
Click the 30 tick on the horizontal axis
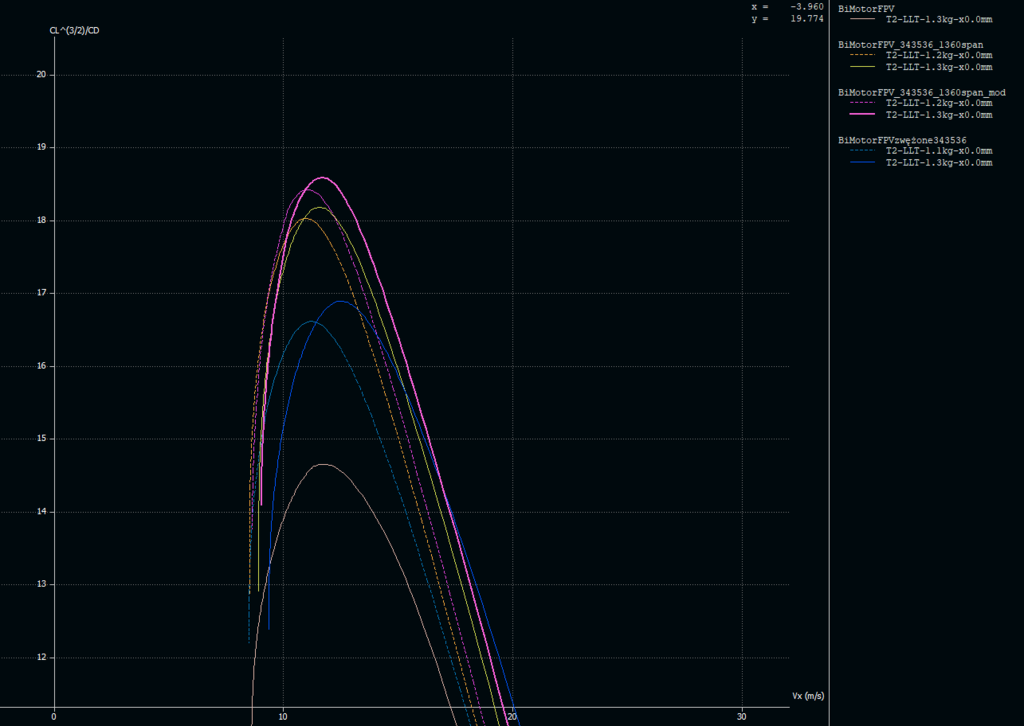pos(741,716)
